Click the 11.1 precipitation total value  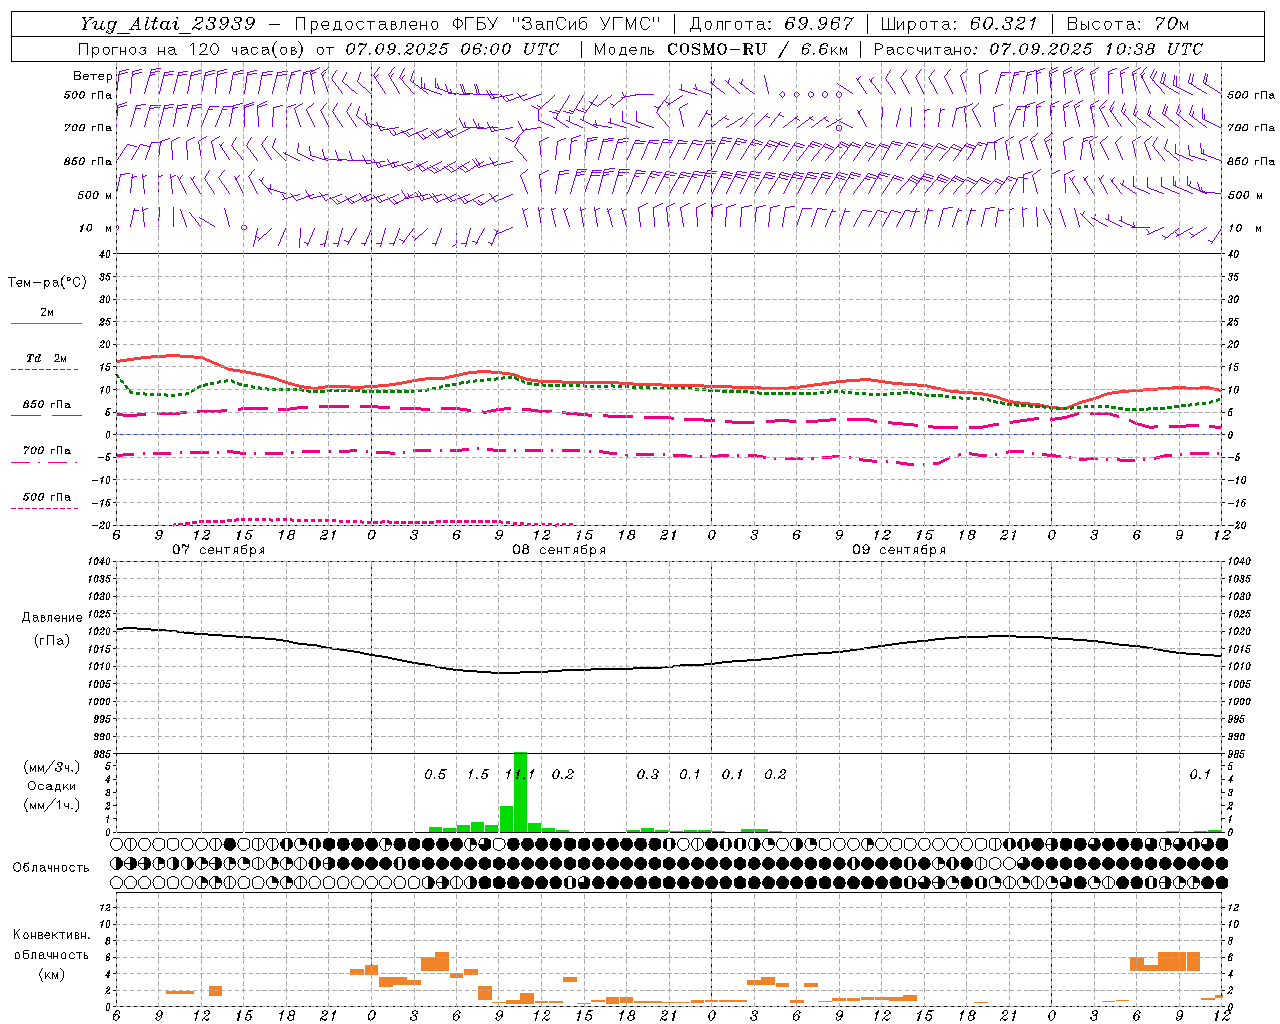[x=520, y=774]
